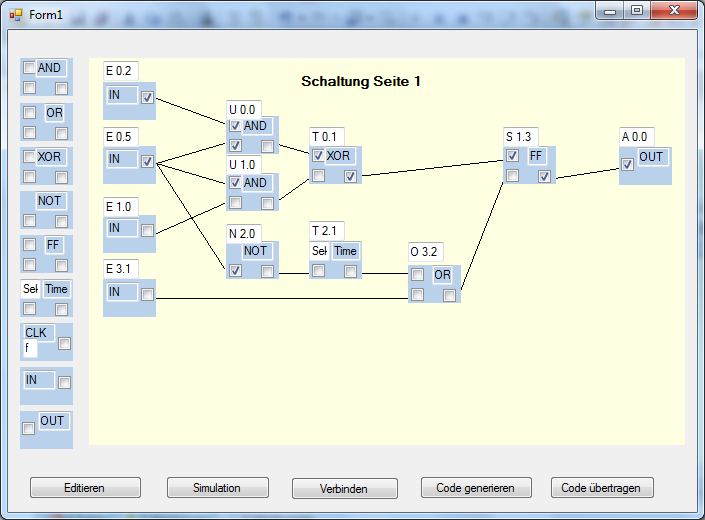Click the Editieren button
The image size is (705, 520).
point(85,488)
